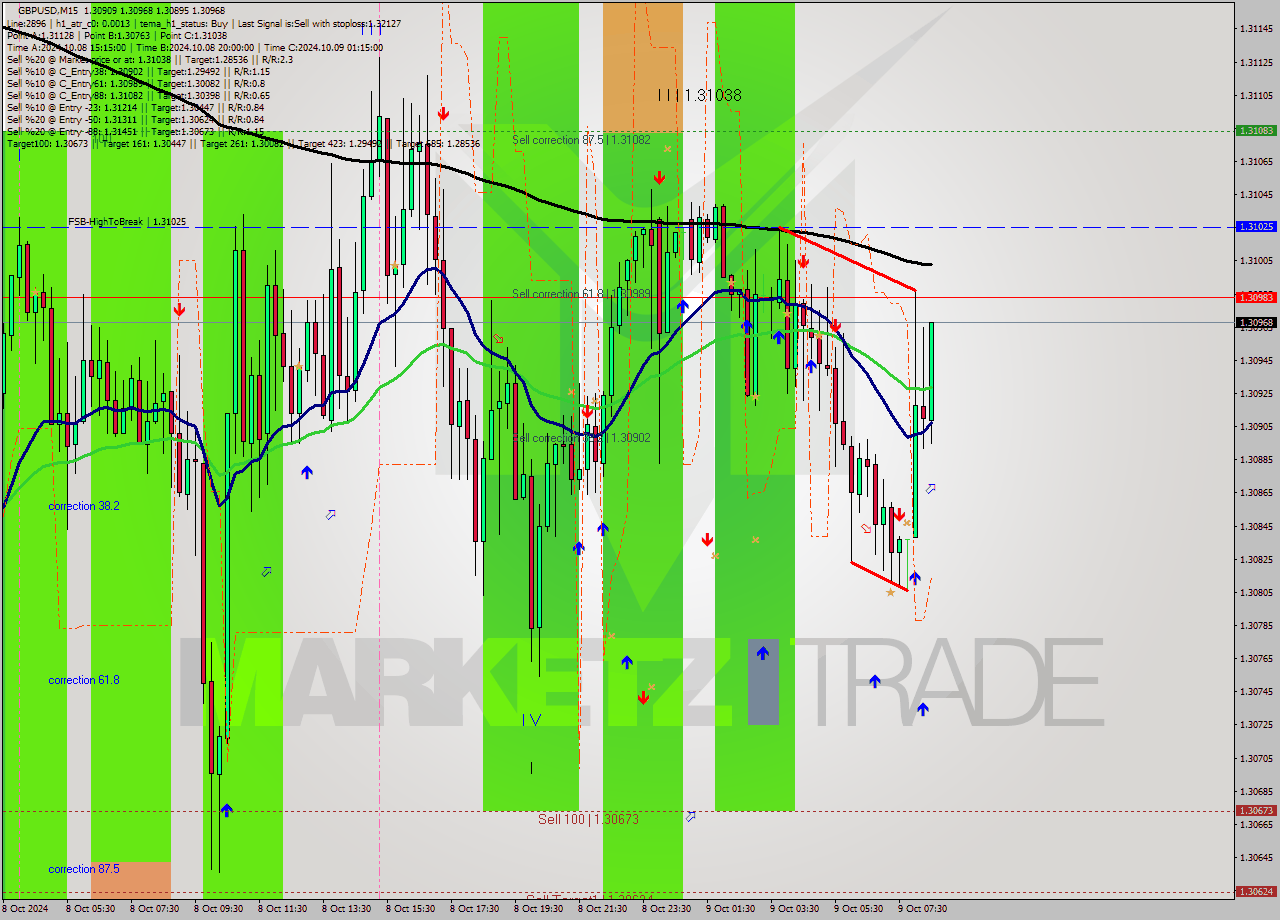Click the 8 Oct 2024 date label
Image resolution: width=1280 pixels, height=920 pixels.
[26, 909]
